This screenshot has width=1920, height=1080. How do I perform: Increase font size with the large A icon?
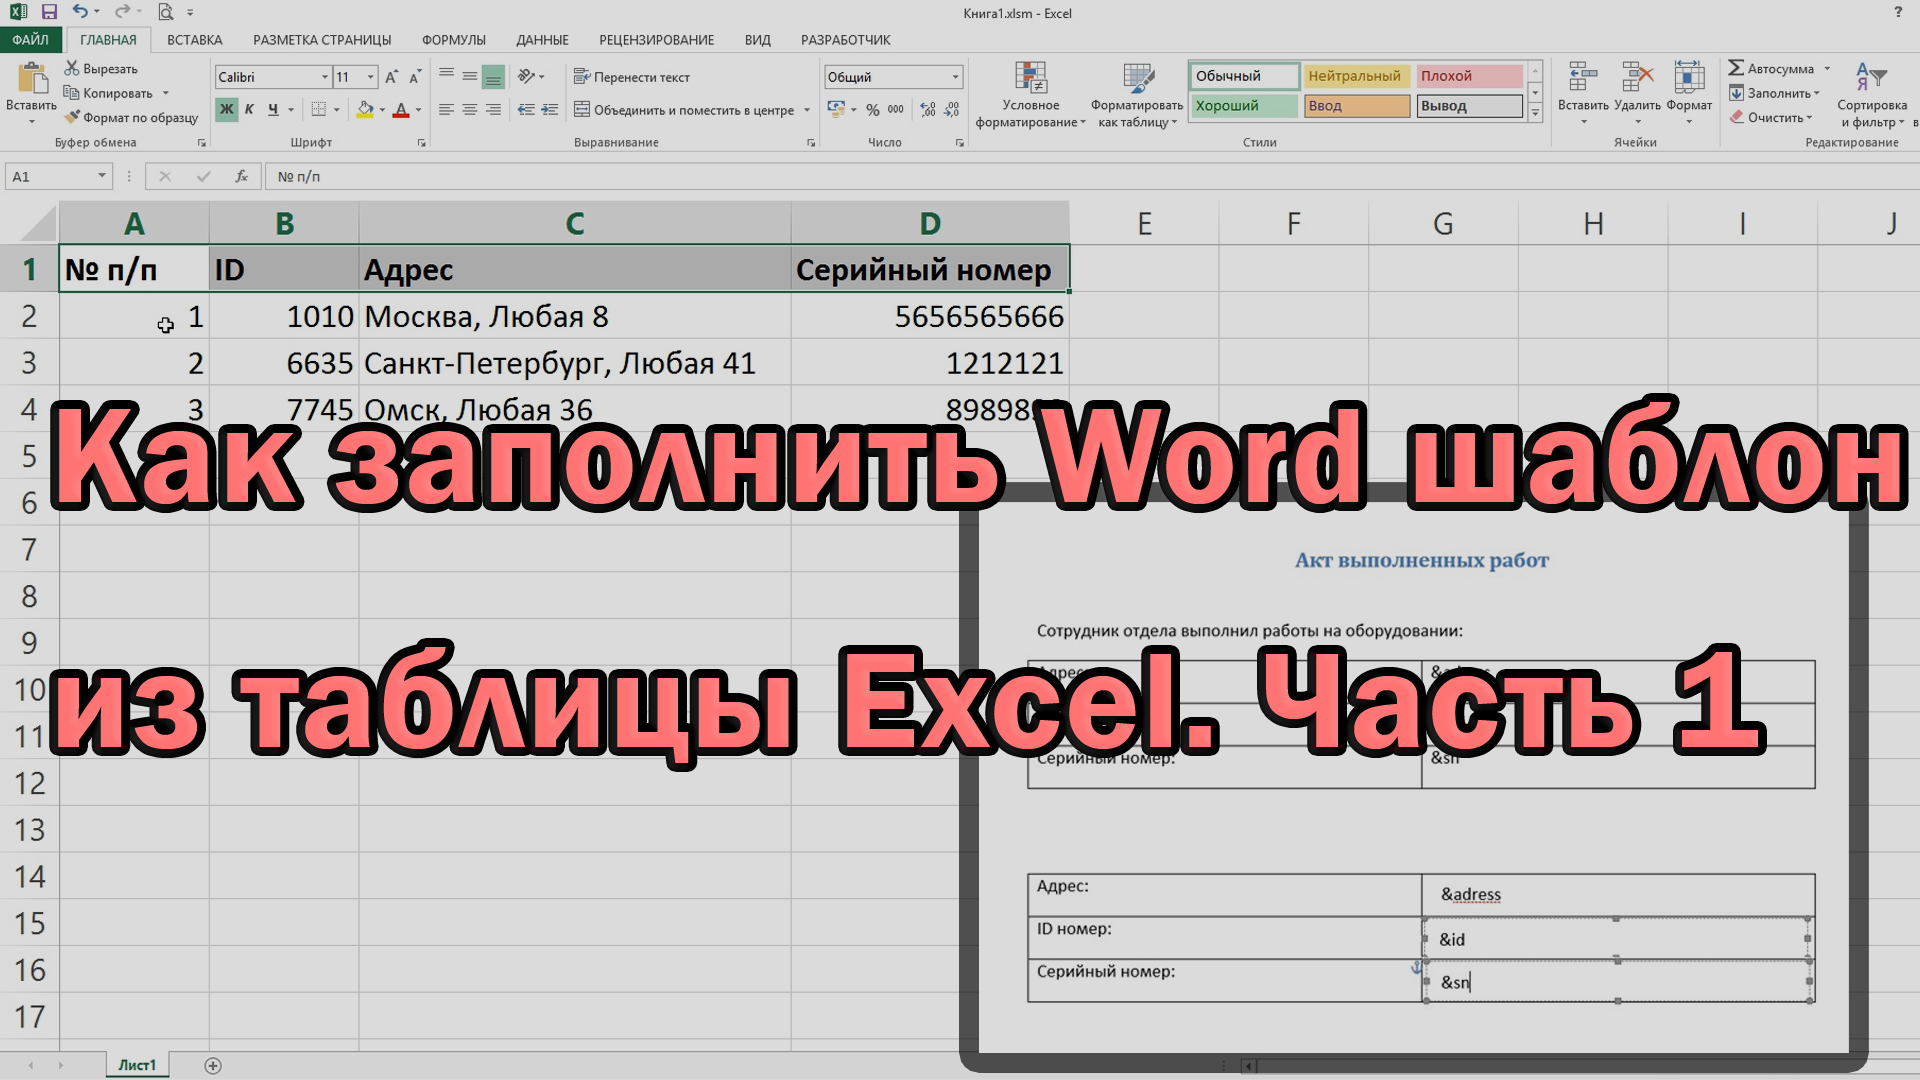(x=391, y=77)
